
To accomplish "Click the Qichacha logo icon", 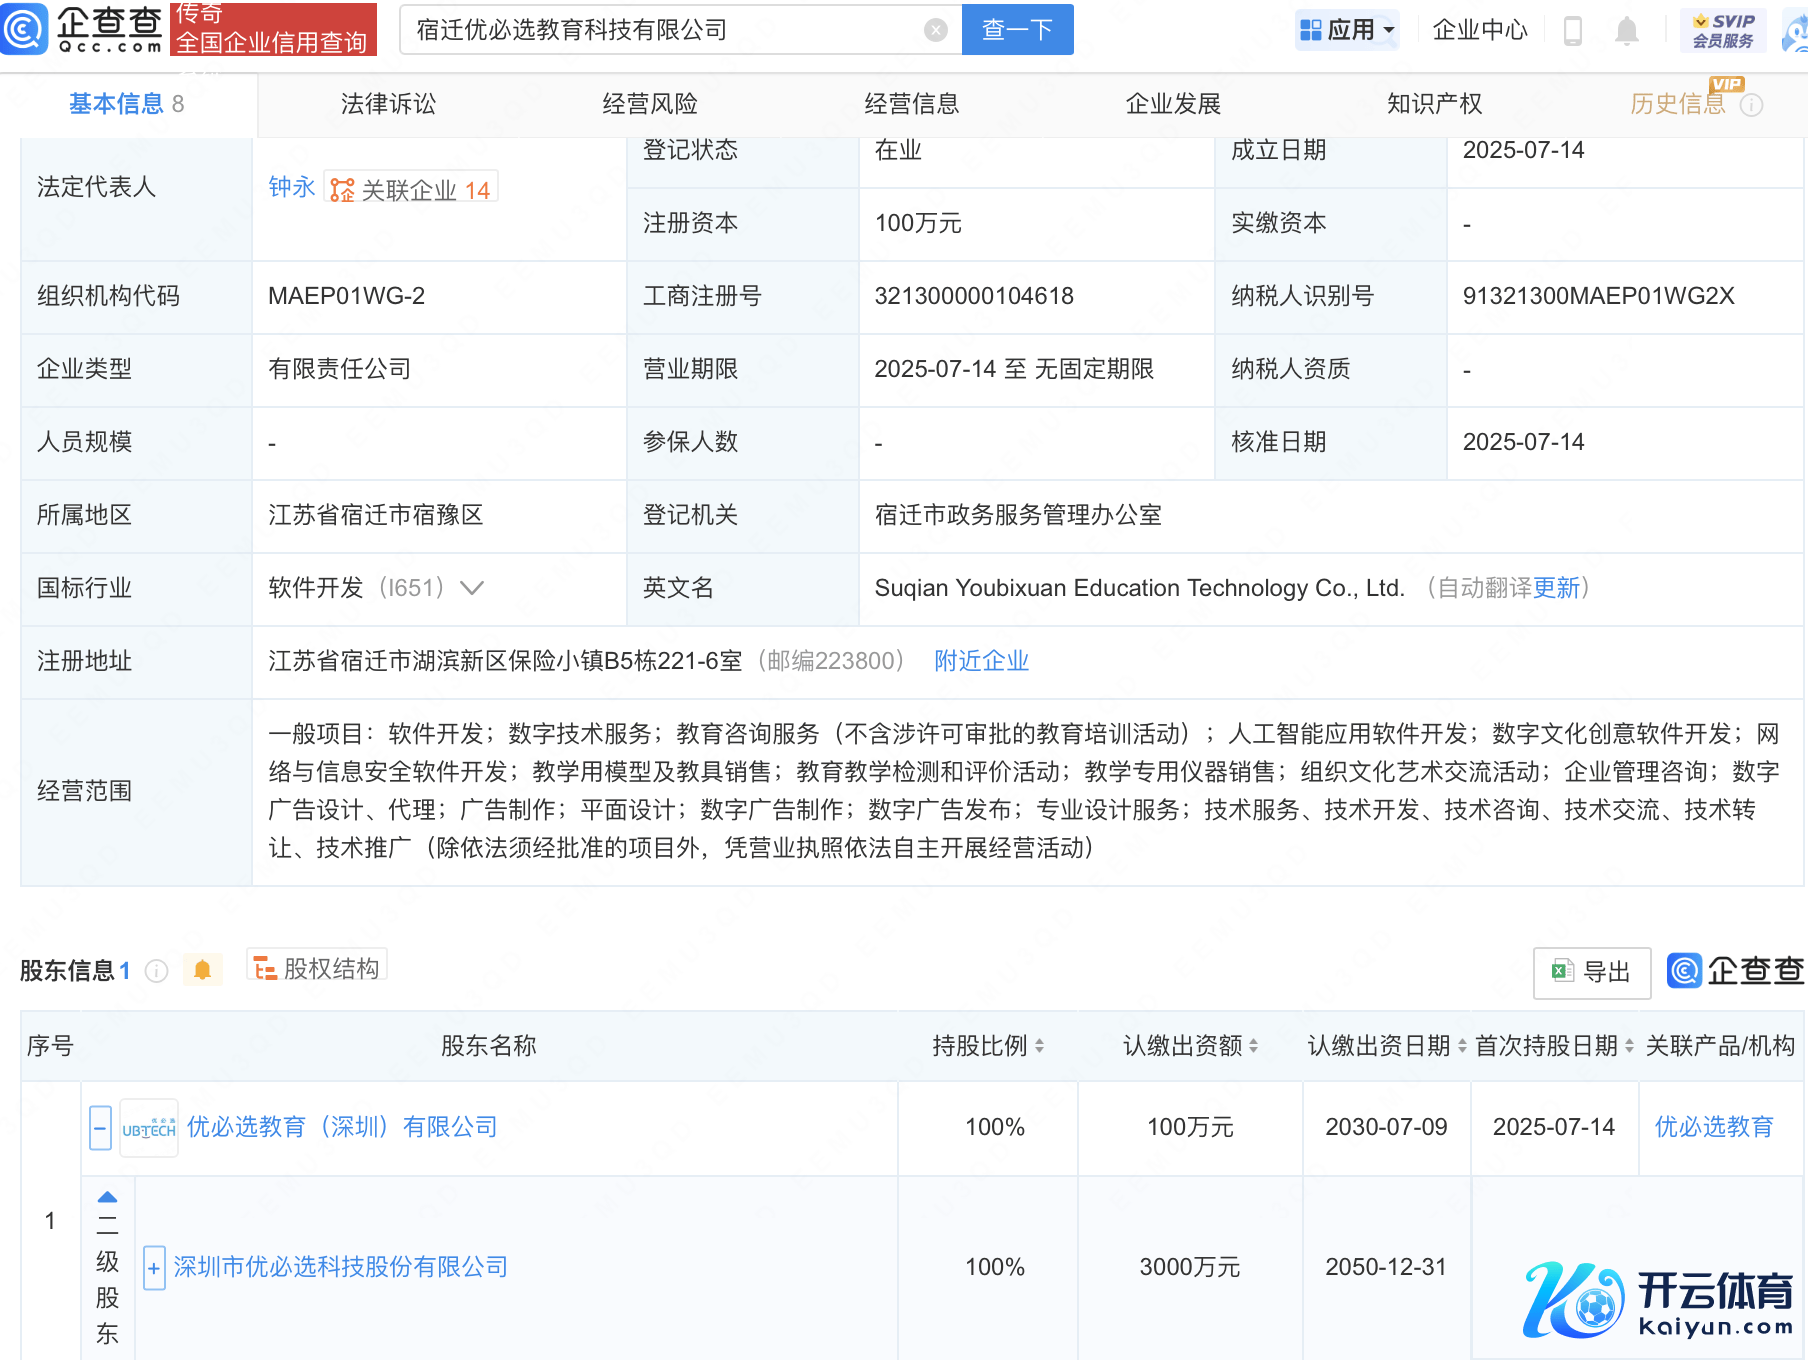I will (x=24, y=28).
